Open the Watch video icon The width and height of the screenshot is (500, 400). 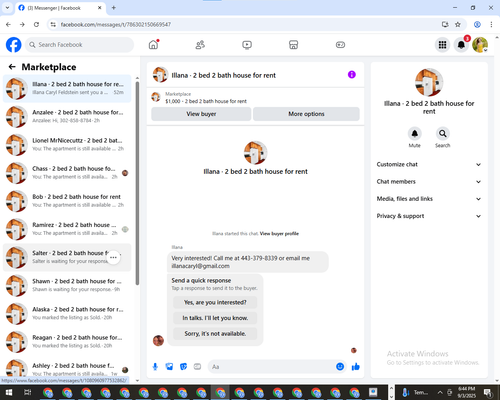coord(247,45)
